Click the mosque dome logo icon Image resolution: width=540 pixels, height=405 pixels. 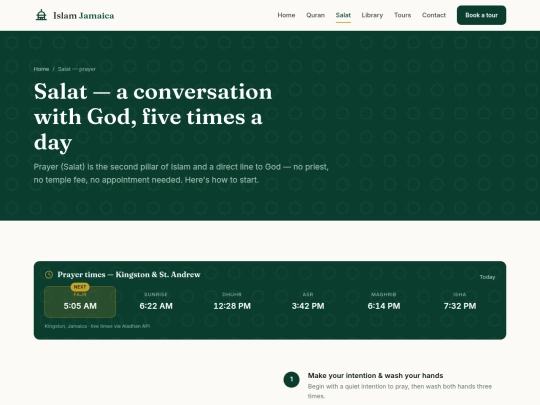[x=41, y=15]
